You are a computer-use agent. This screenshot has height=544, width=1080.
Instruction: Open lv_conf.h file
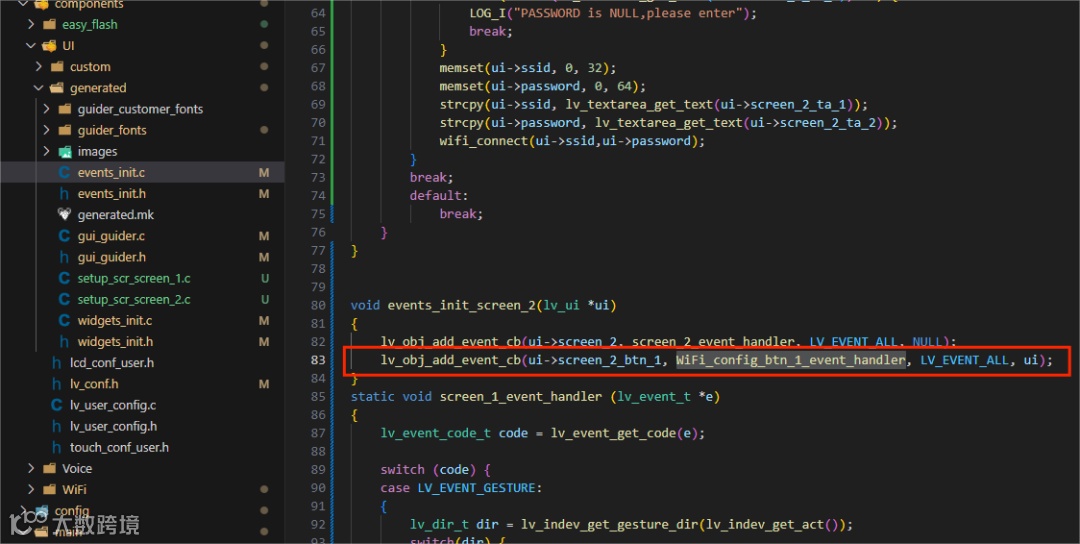coord(94,384)
